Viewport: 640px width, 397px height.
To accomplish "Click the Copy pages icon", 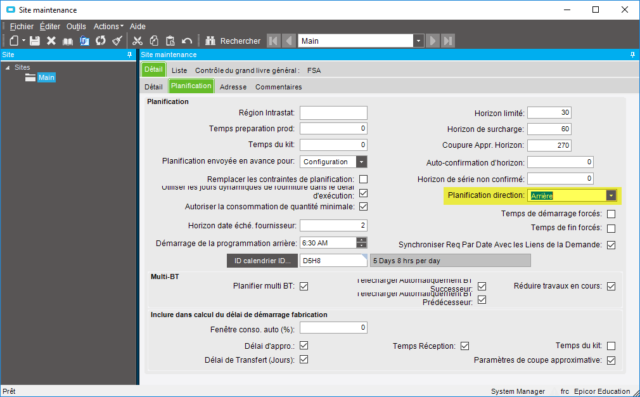I will tap(154, 41).
